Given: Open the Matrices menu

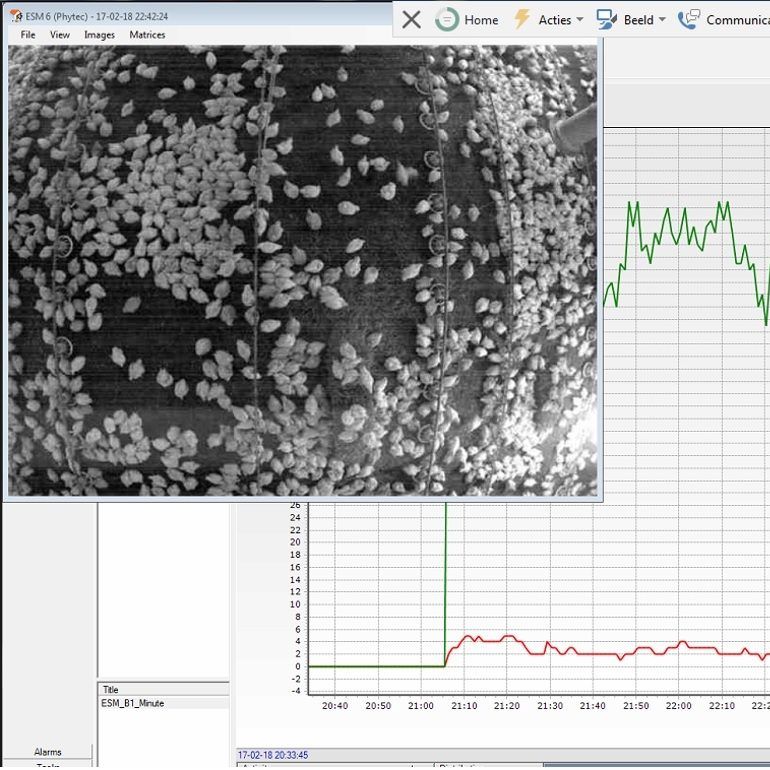Looking at the screenshot, I should 147,35.
